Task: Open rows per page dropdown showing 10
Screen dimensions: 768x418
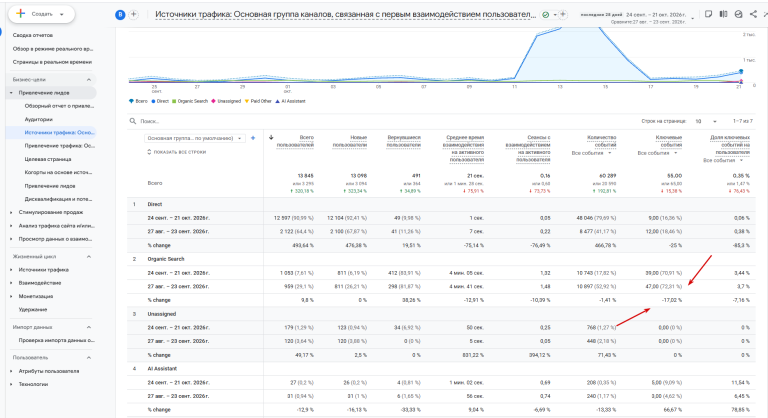Action: (706, 121)
